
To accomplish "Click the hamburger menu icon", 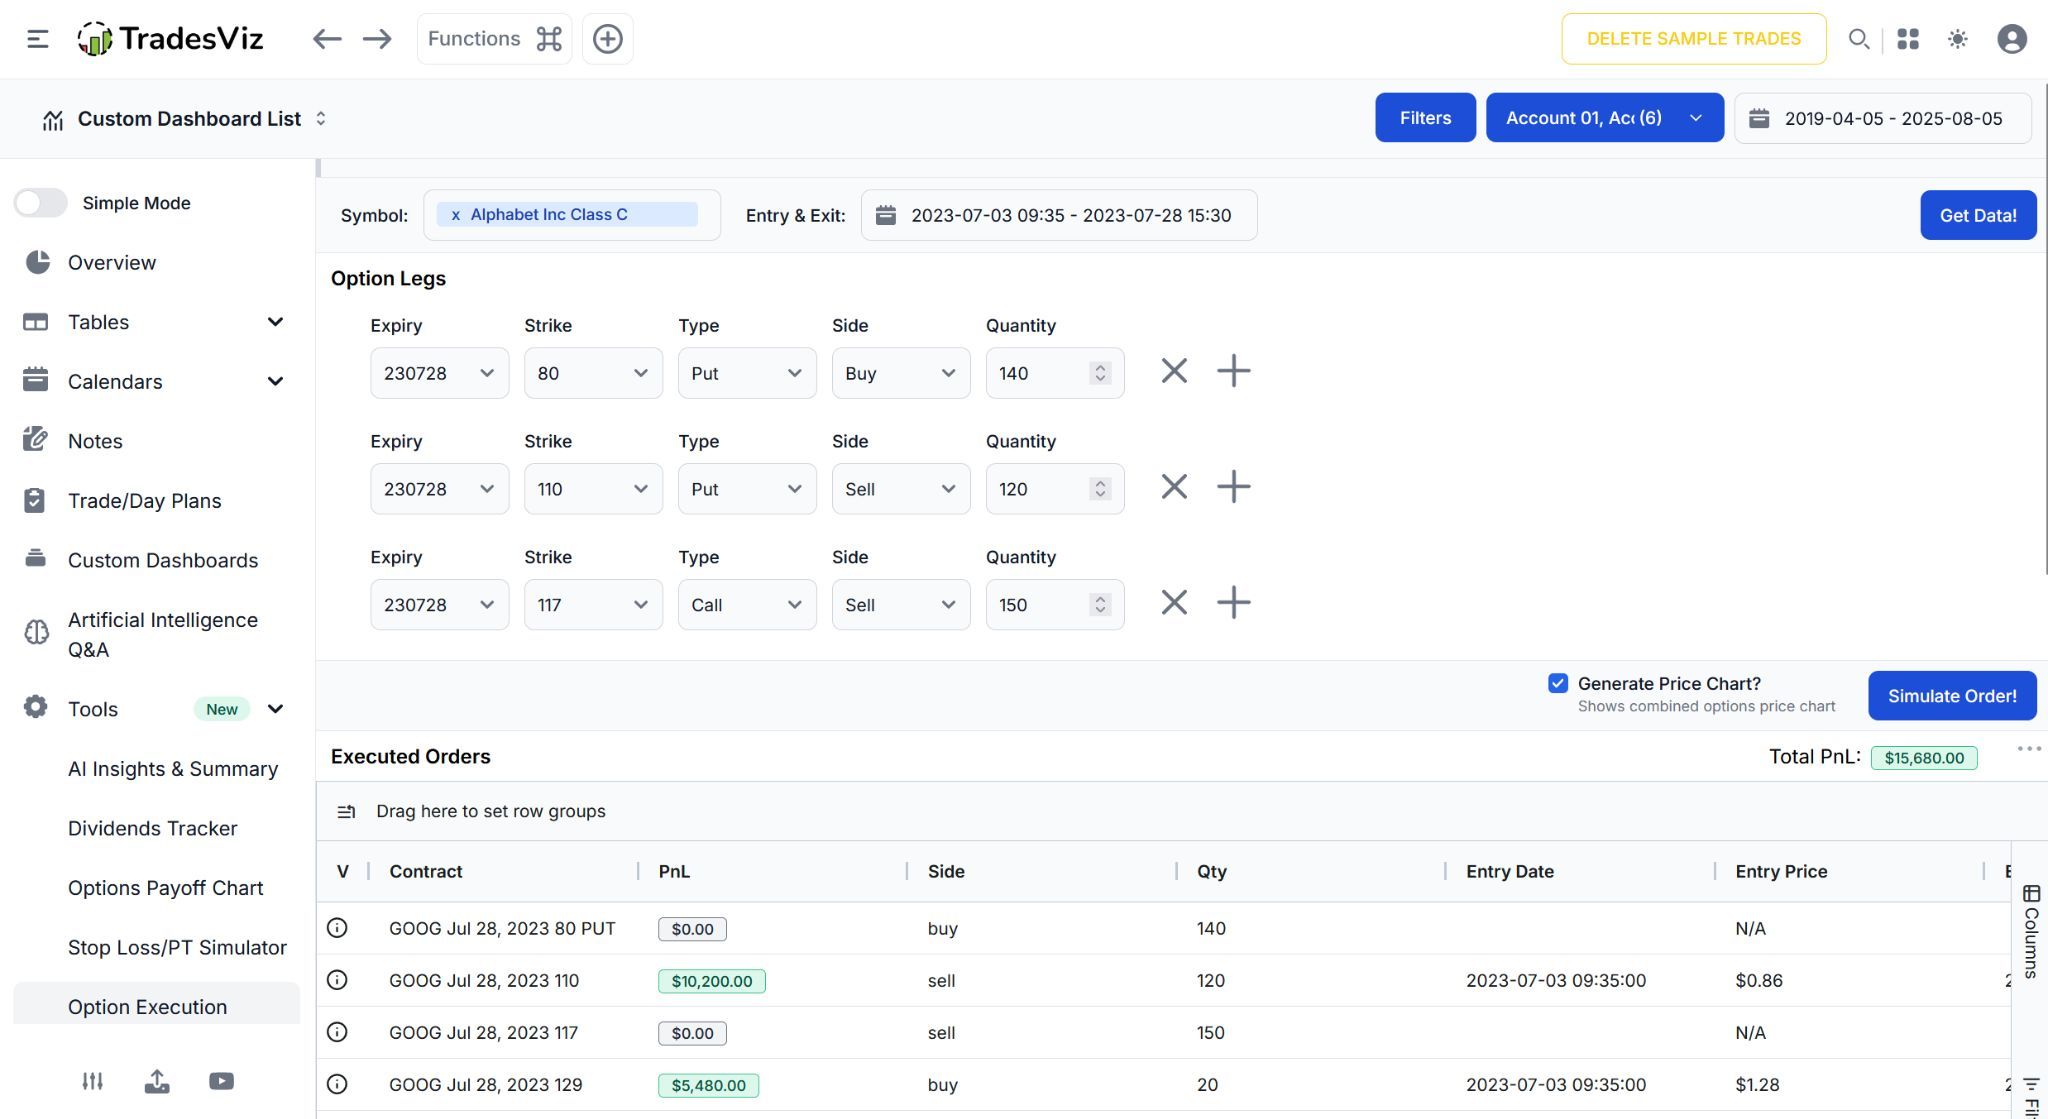I will [38, 39].
